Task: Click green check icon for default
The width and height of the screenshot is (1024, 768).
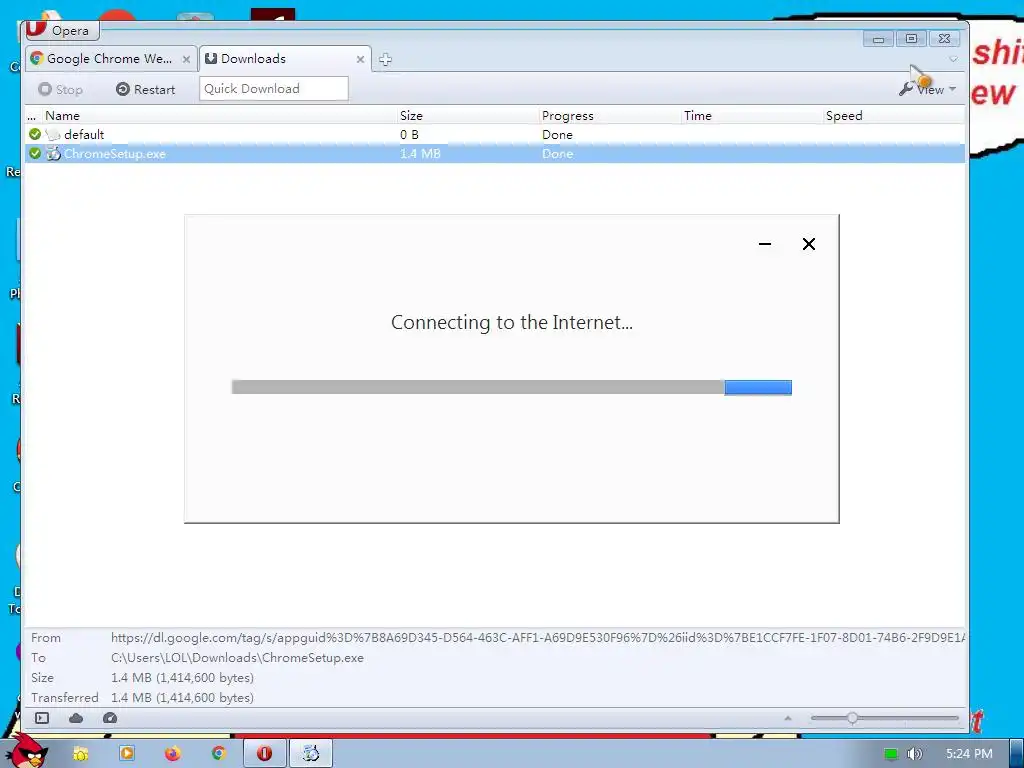Action: pos(35,134)
